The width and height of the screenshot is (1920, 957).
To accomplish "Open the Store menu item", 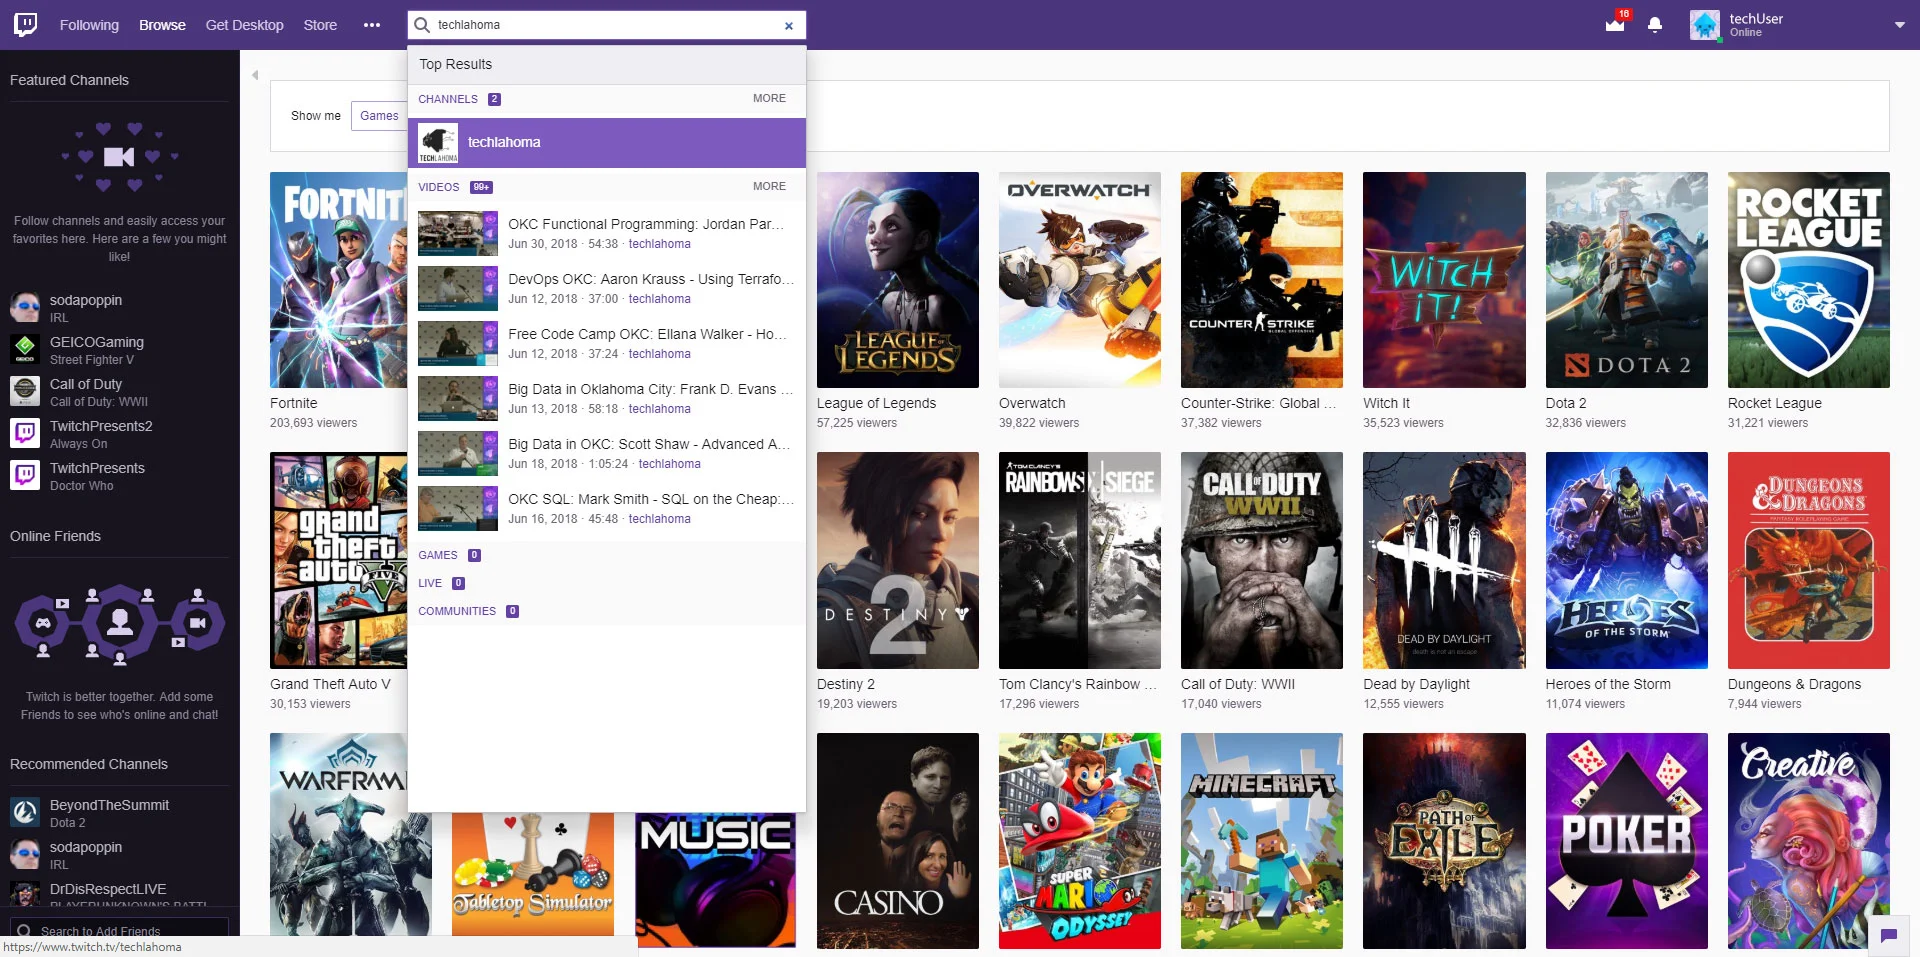I will tap(320, 25).
